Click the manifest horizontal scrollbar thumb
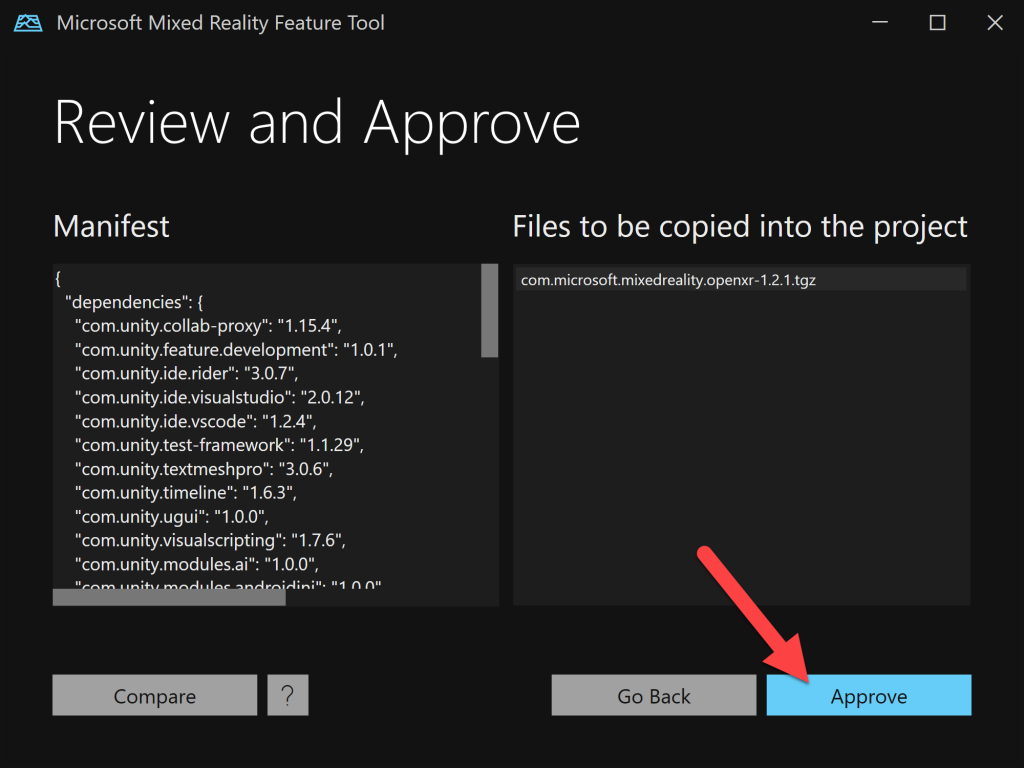The image size is (1024, 768). tap(169, 597)
